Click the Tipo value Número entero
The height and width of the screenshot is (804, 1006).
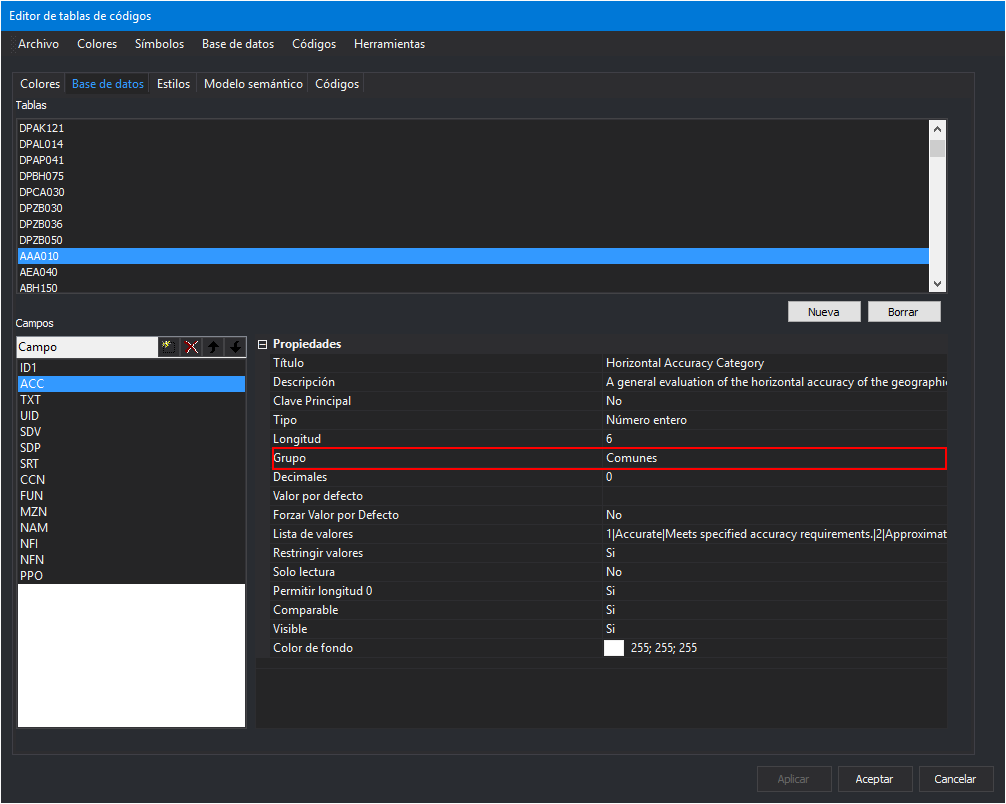point(646,420)
